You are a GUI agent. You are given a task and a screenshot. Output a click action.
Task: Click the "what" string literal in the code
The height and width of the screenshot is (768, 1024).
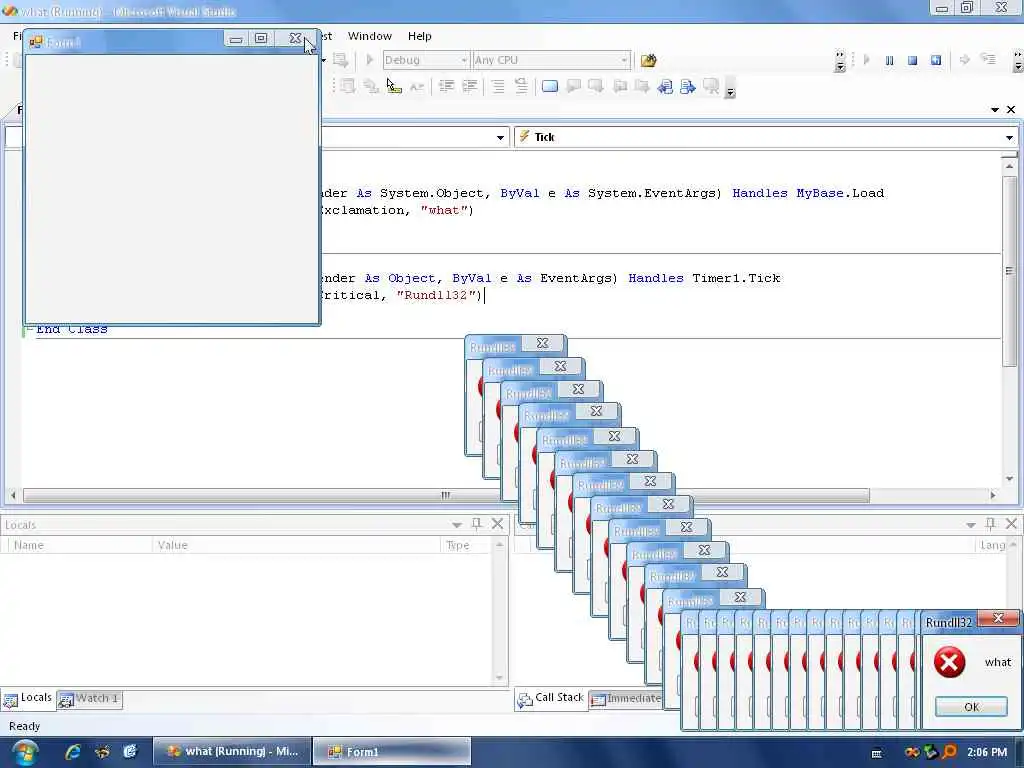[444, 210]
